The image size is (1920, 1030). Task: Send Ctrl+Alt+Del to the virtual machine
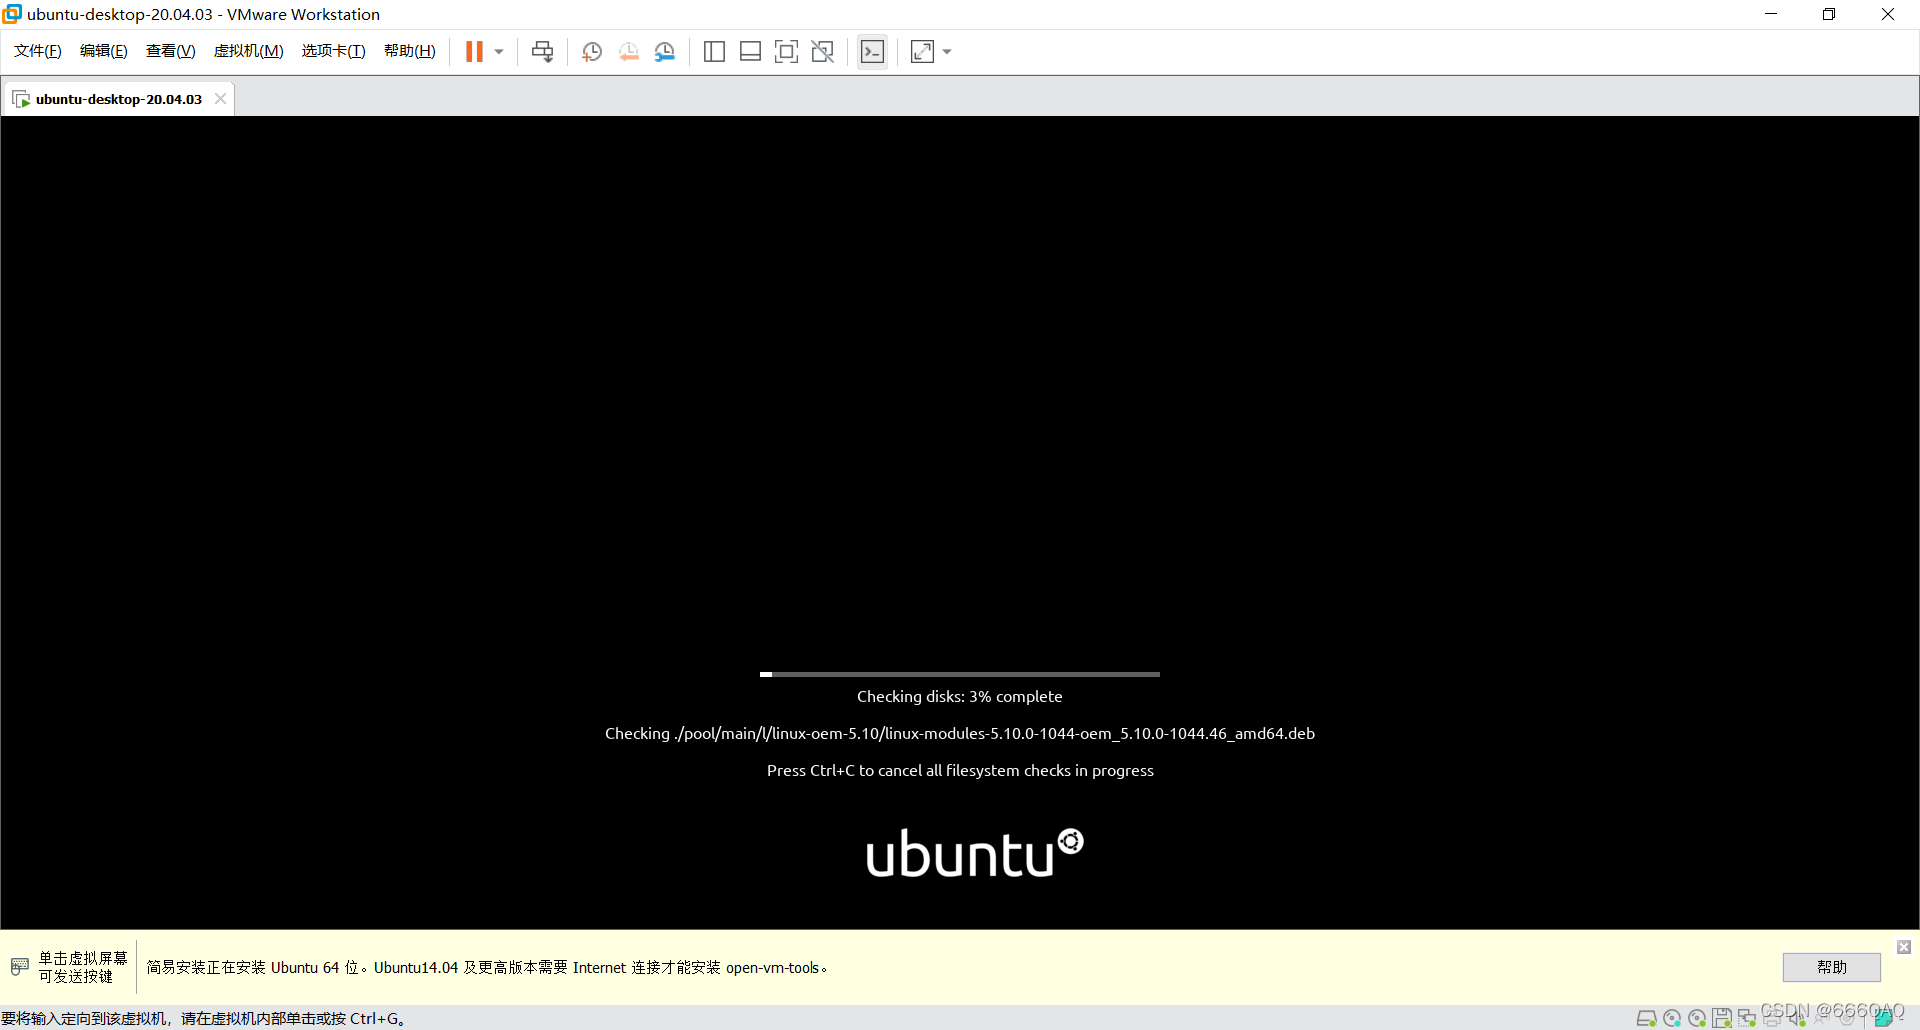[542, 51]
